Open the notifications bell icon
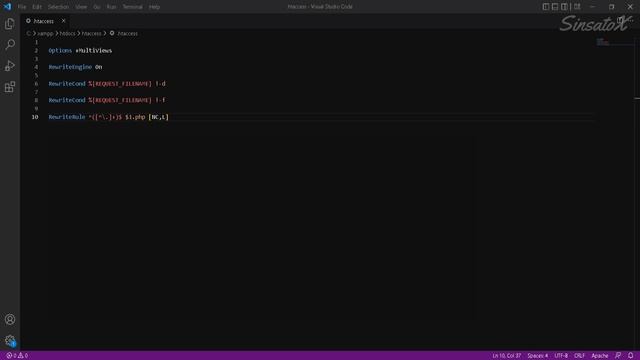The height and width of the screenshot is (360, 640). (631, 356)
